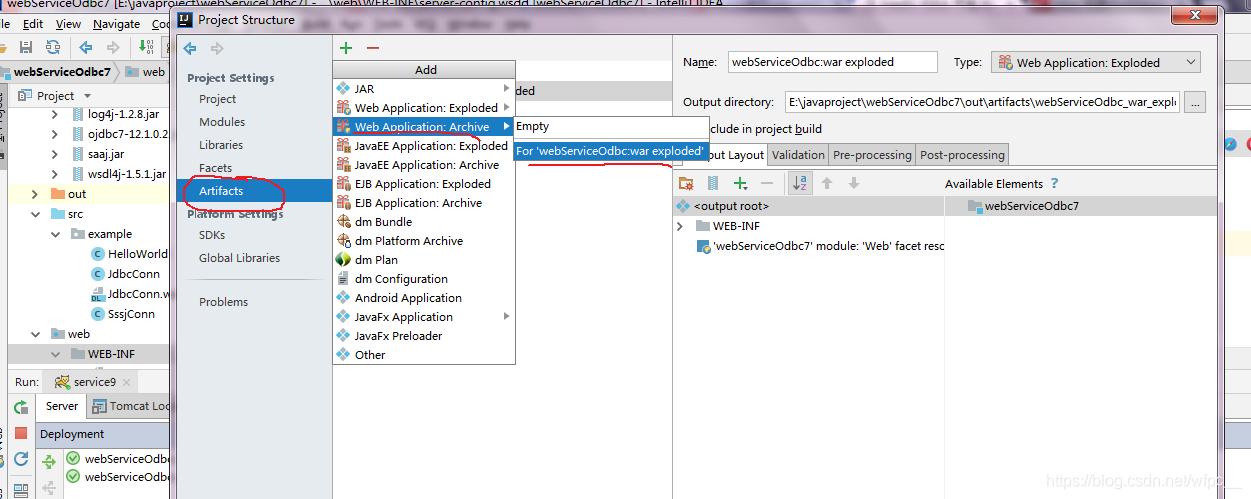Switch to Pre-processing tab

pyautogui.click(x=872, y=155)
